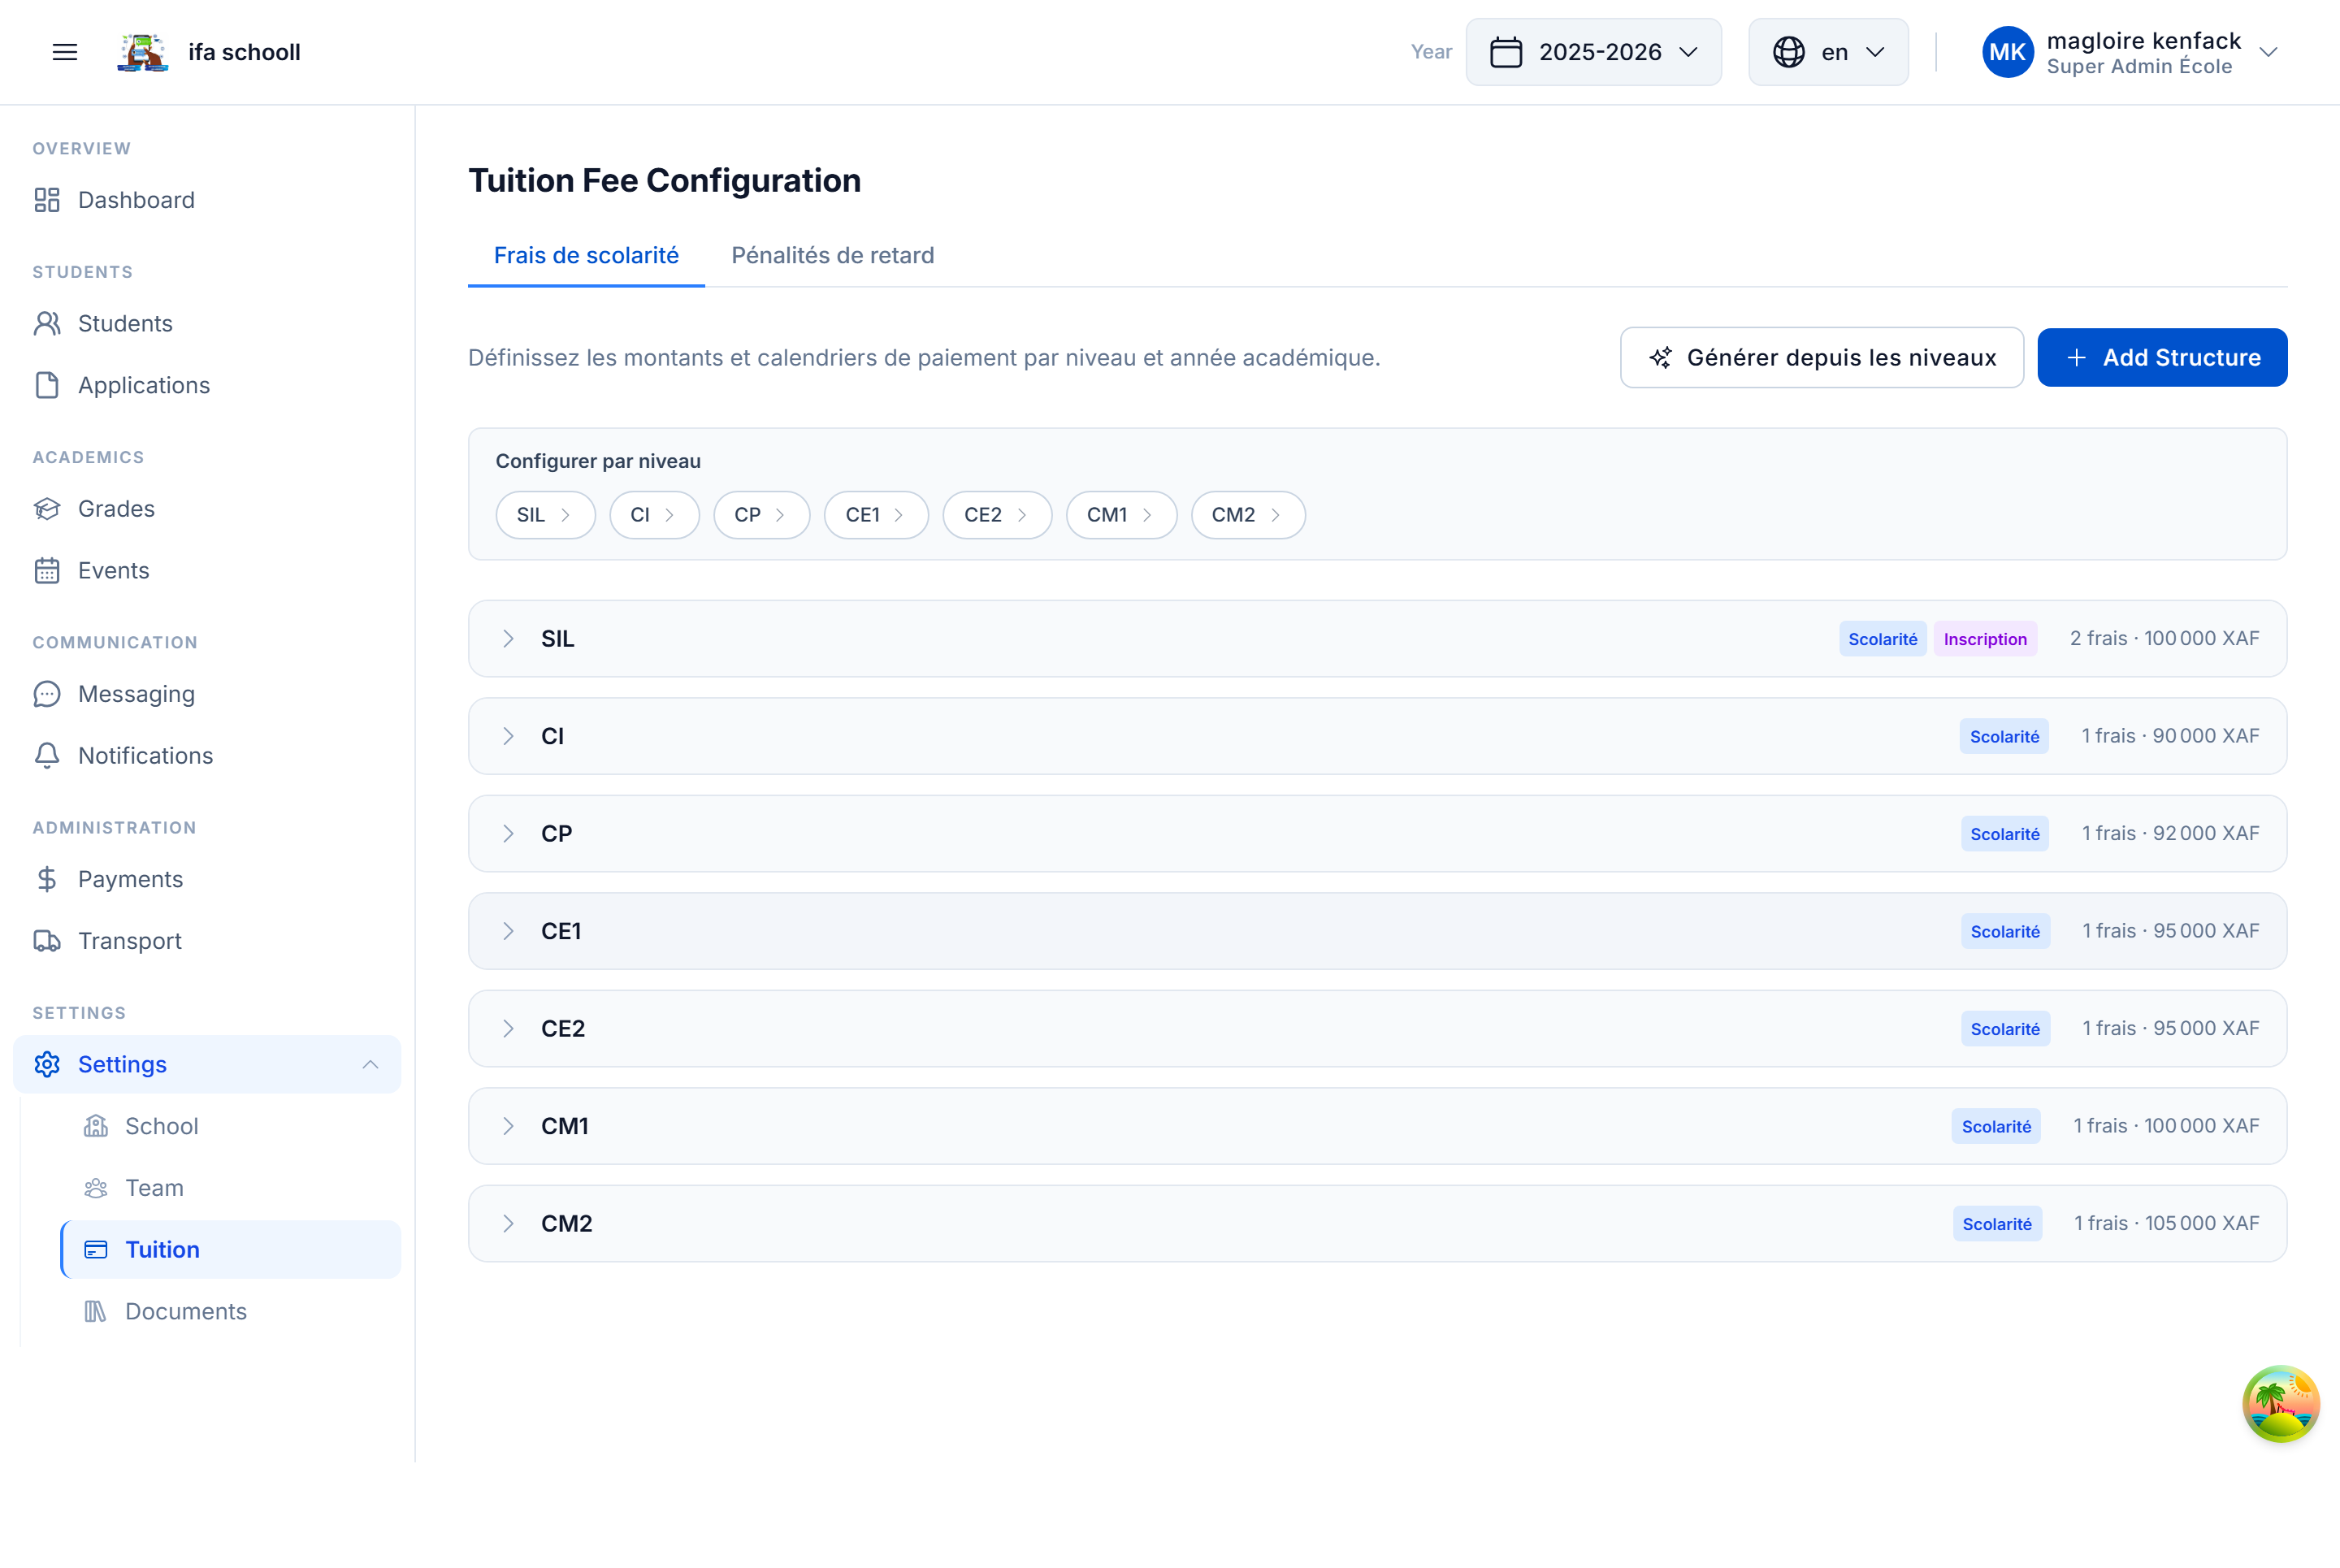
Task: Open Messaging chat bubble item
Action: (x=136, y=694)
